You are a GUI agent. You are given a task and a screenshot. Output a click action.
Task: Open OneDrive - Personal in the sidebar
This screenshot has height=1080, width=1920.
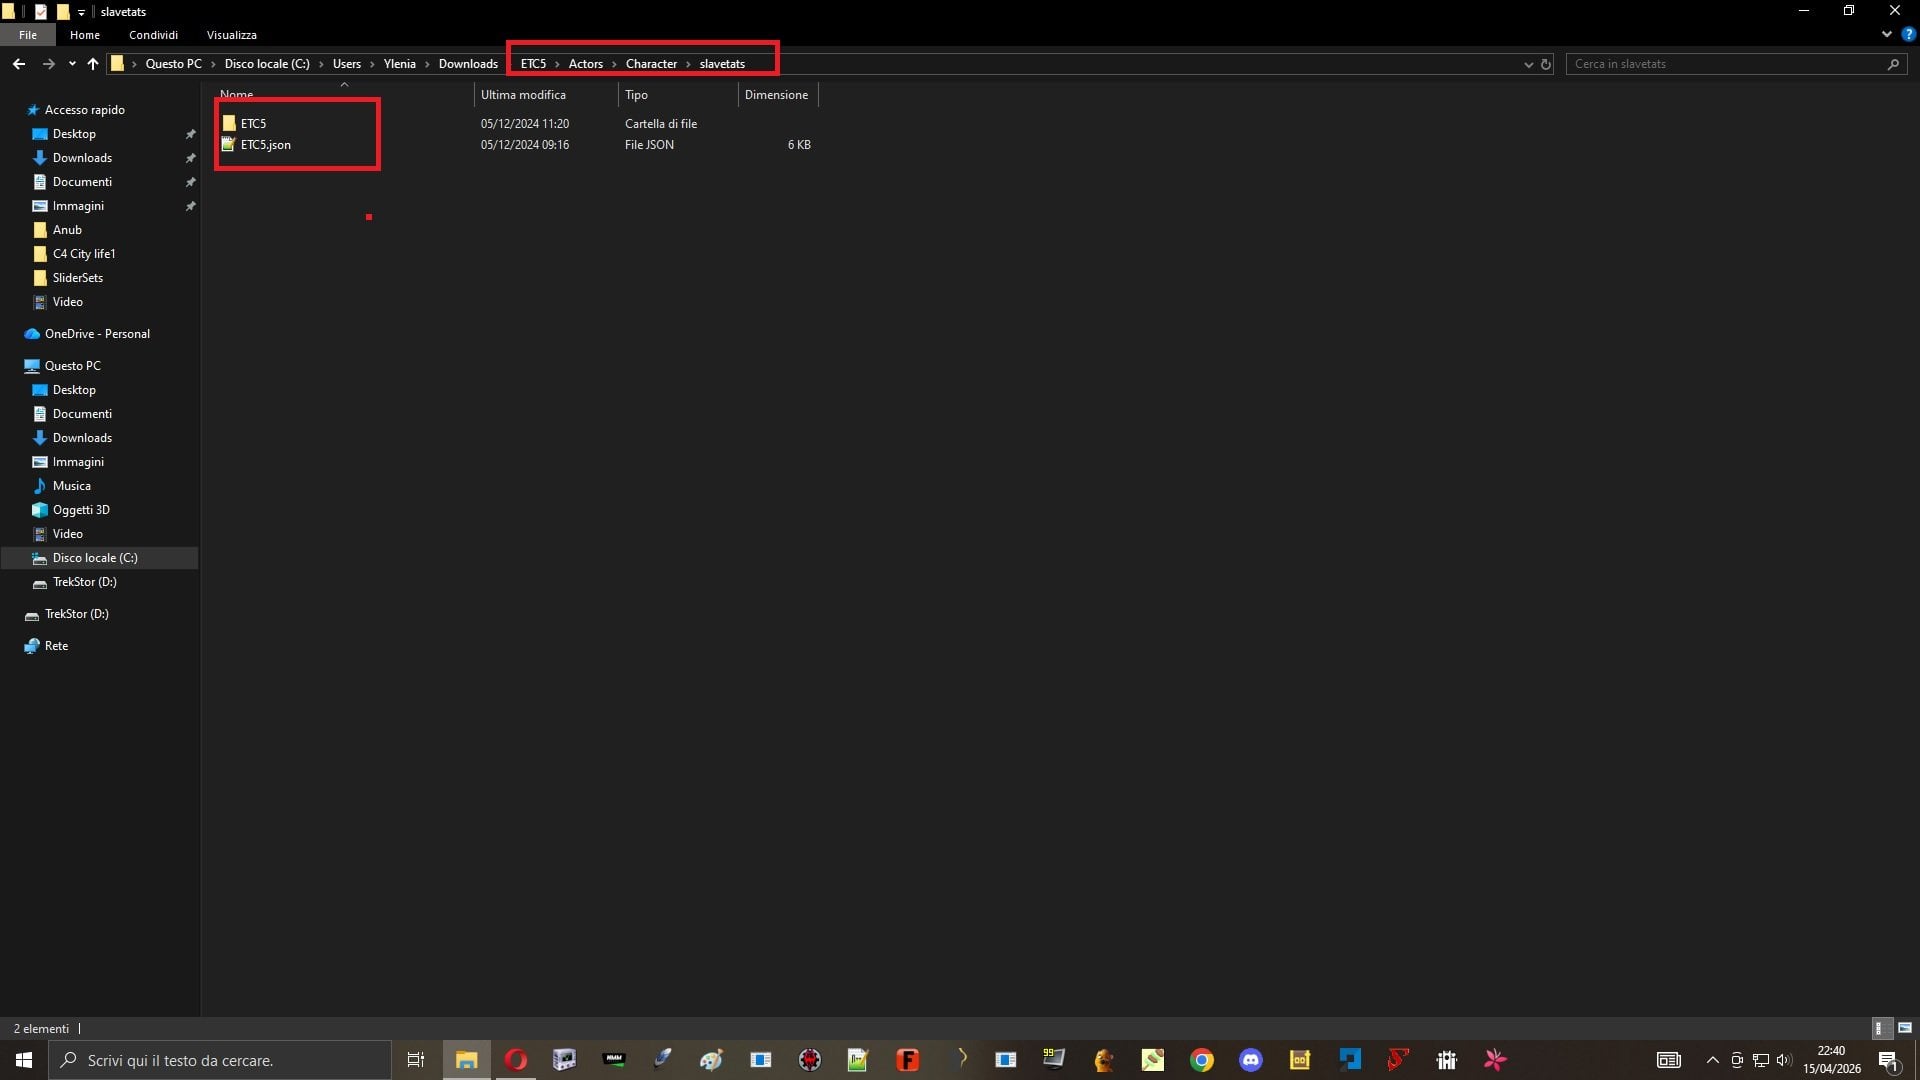coord(97,334)
